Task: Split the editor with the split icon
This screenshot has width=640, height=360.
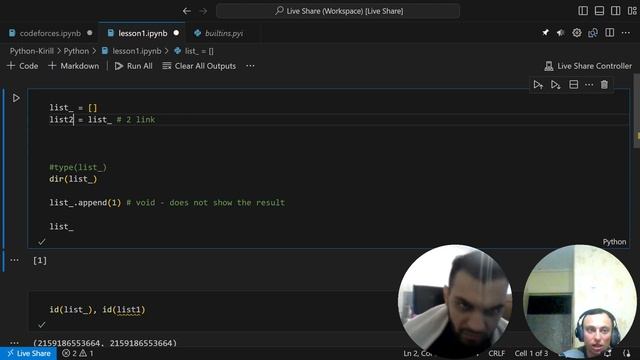Action: [609, 33]
